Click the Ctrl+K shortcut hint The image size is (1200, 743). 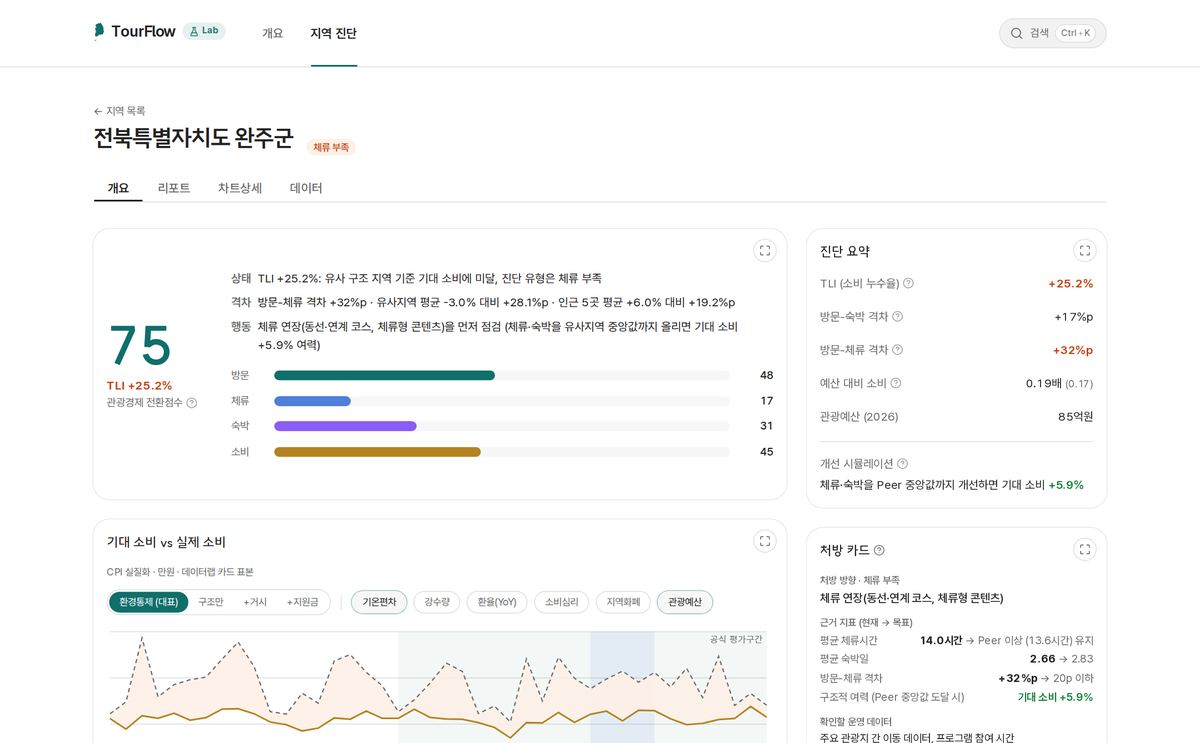tap(1076, 33)
